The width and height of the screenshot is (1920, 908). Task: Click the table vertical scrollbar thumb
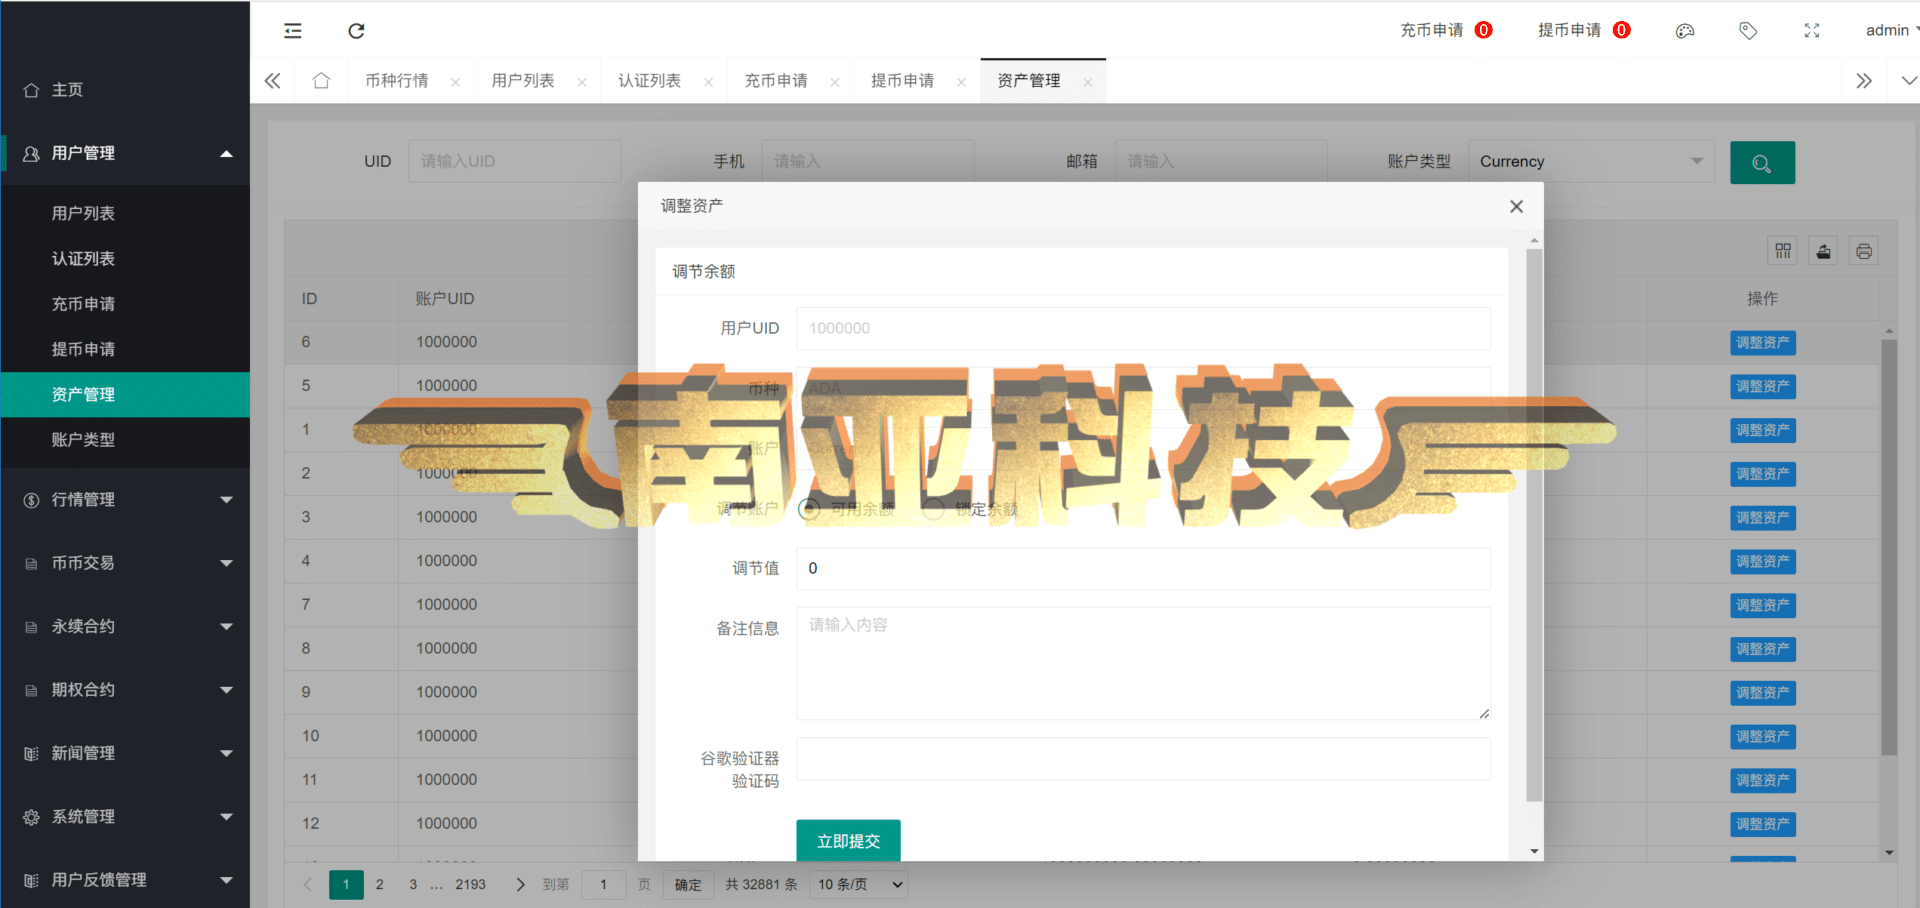tap(1889, 547)
